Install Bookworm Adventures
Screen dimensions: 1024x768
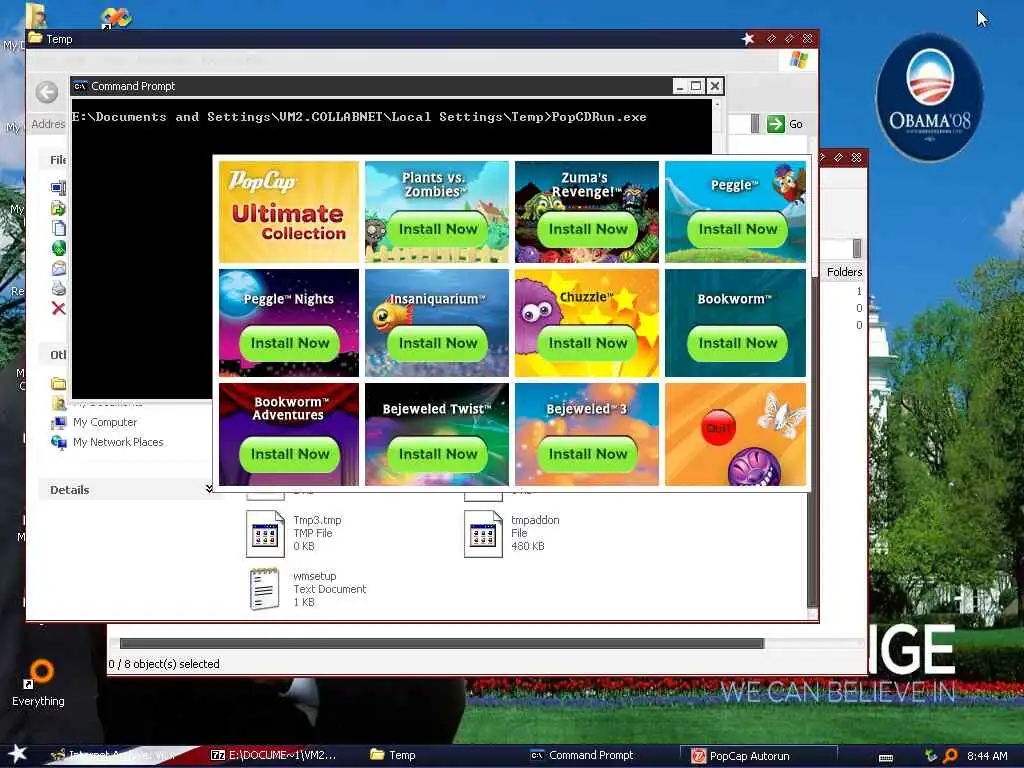click(289, 455)
